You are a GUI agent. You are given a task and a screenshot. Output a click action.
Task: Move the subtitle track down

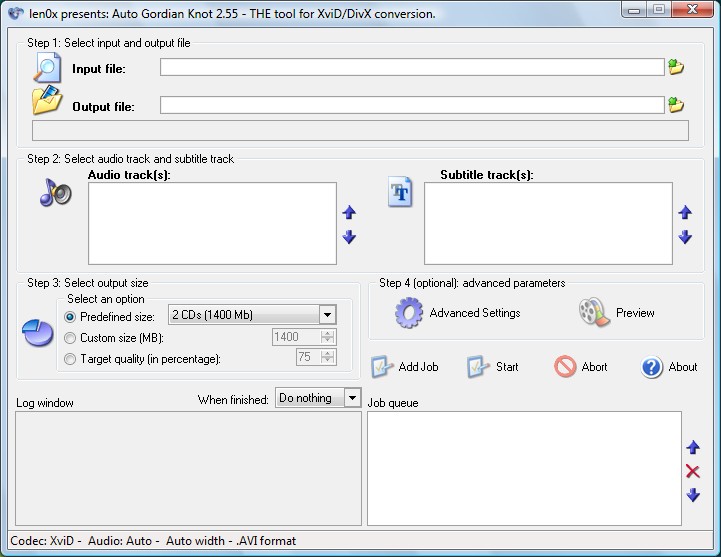click(x=685, y=237)
